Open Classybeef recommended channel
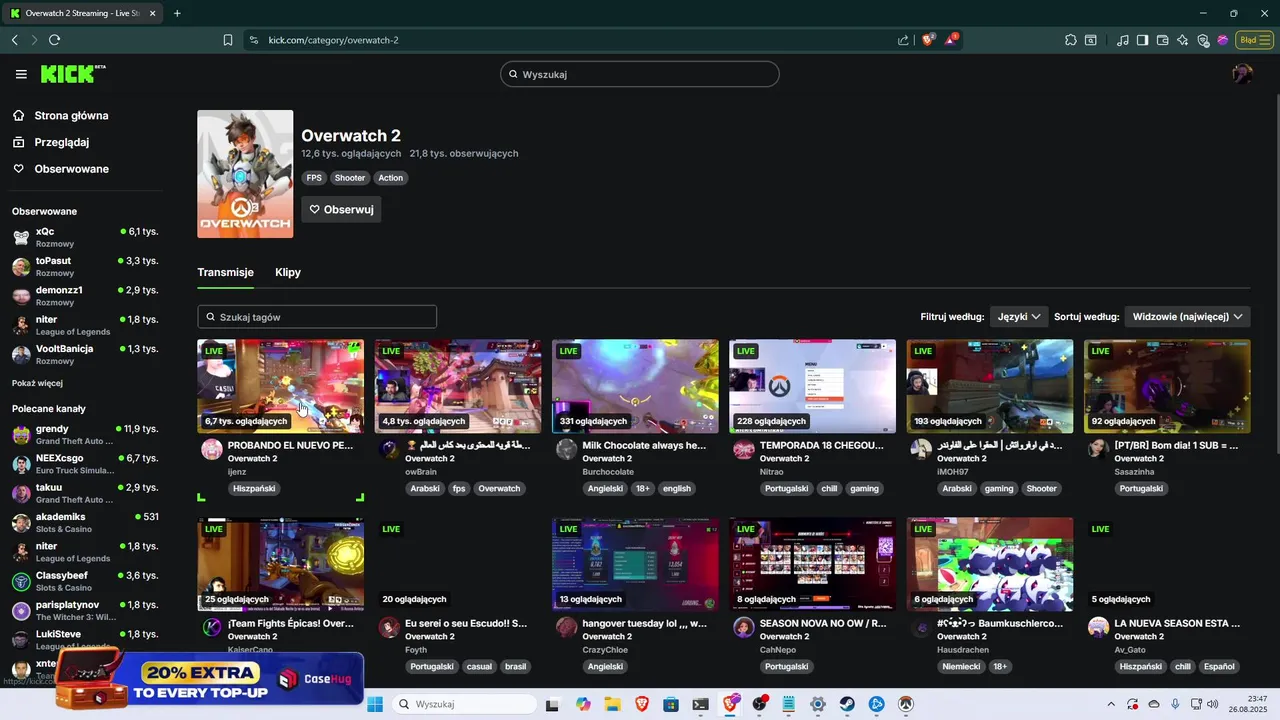 click(85, 581)
